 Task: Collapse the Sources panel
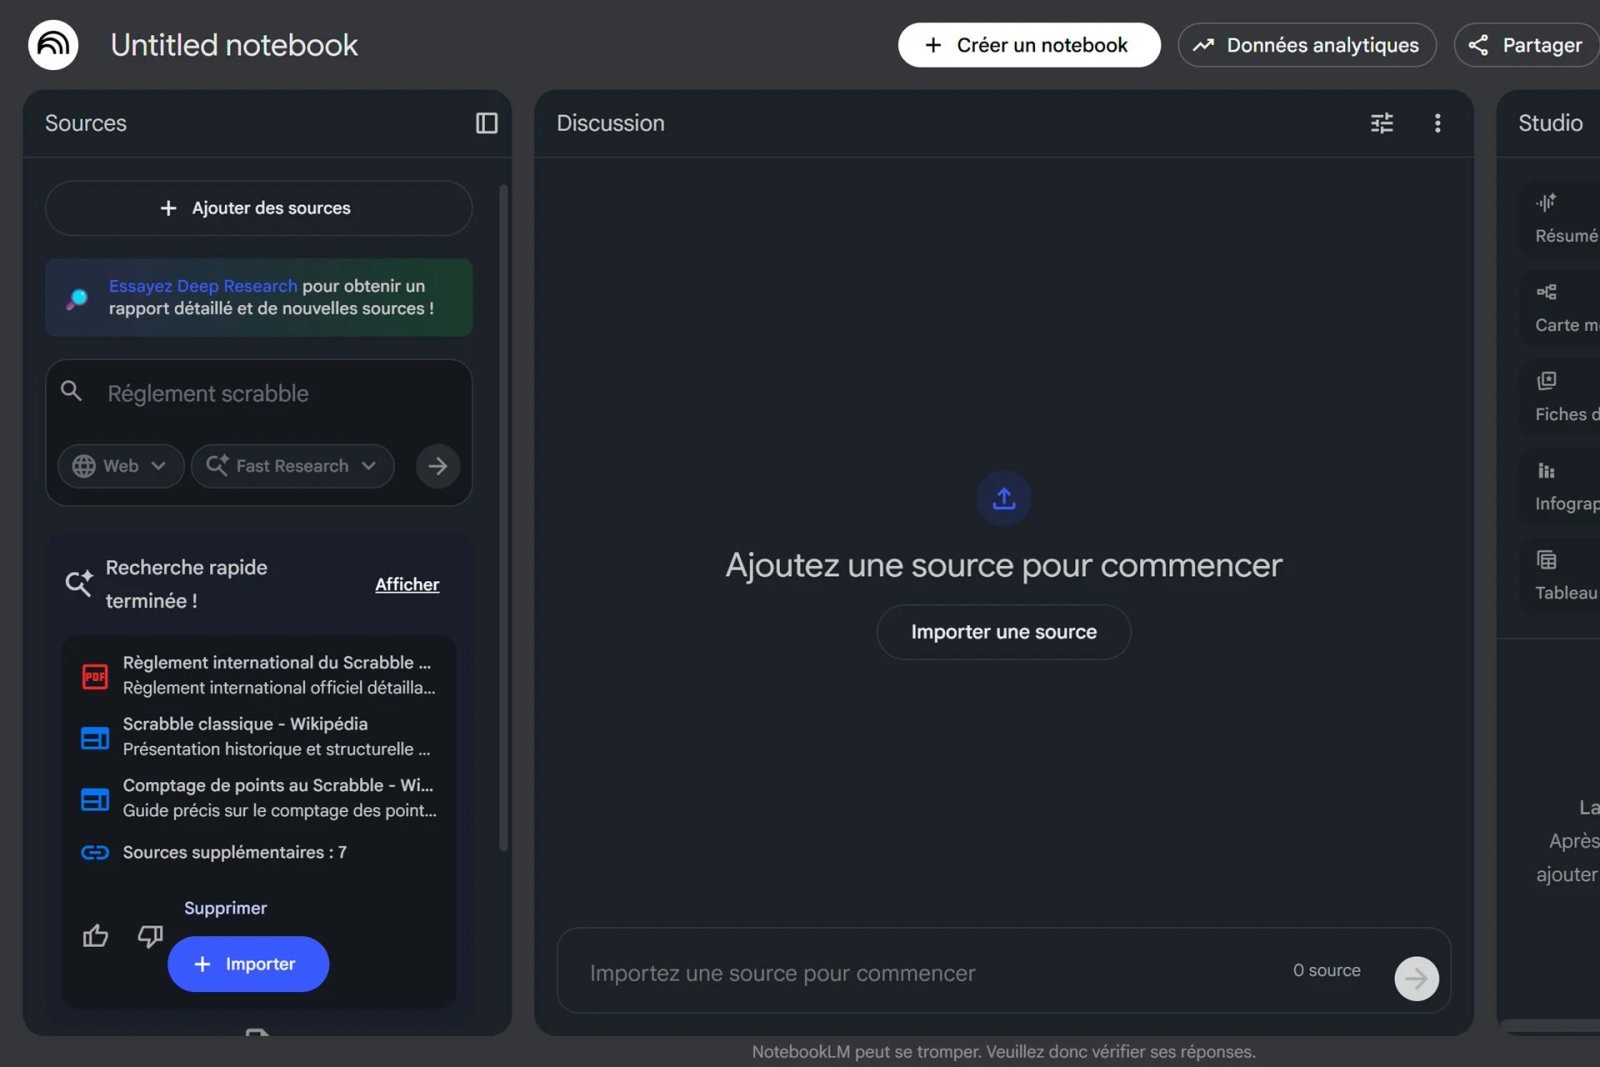pyautogui.click(x=486, y=123)
